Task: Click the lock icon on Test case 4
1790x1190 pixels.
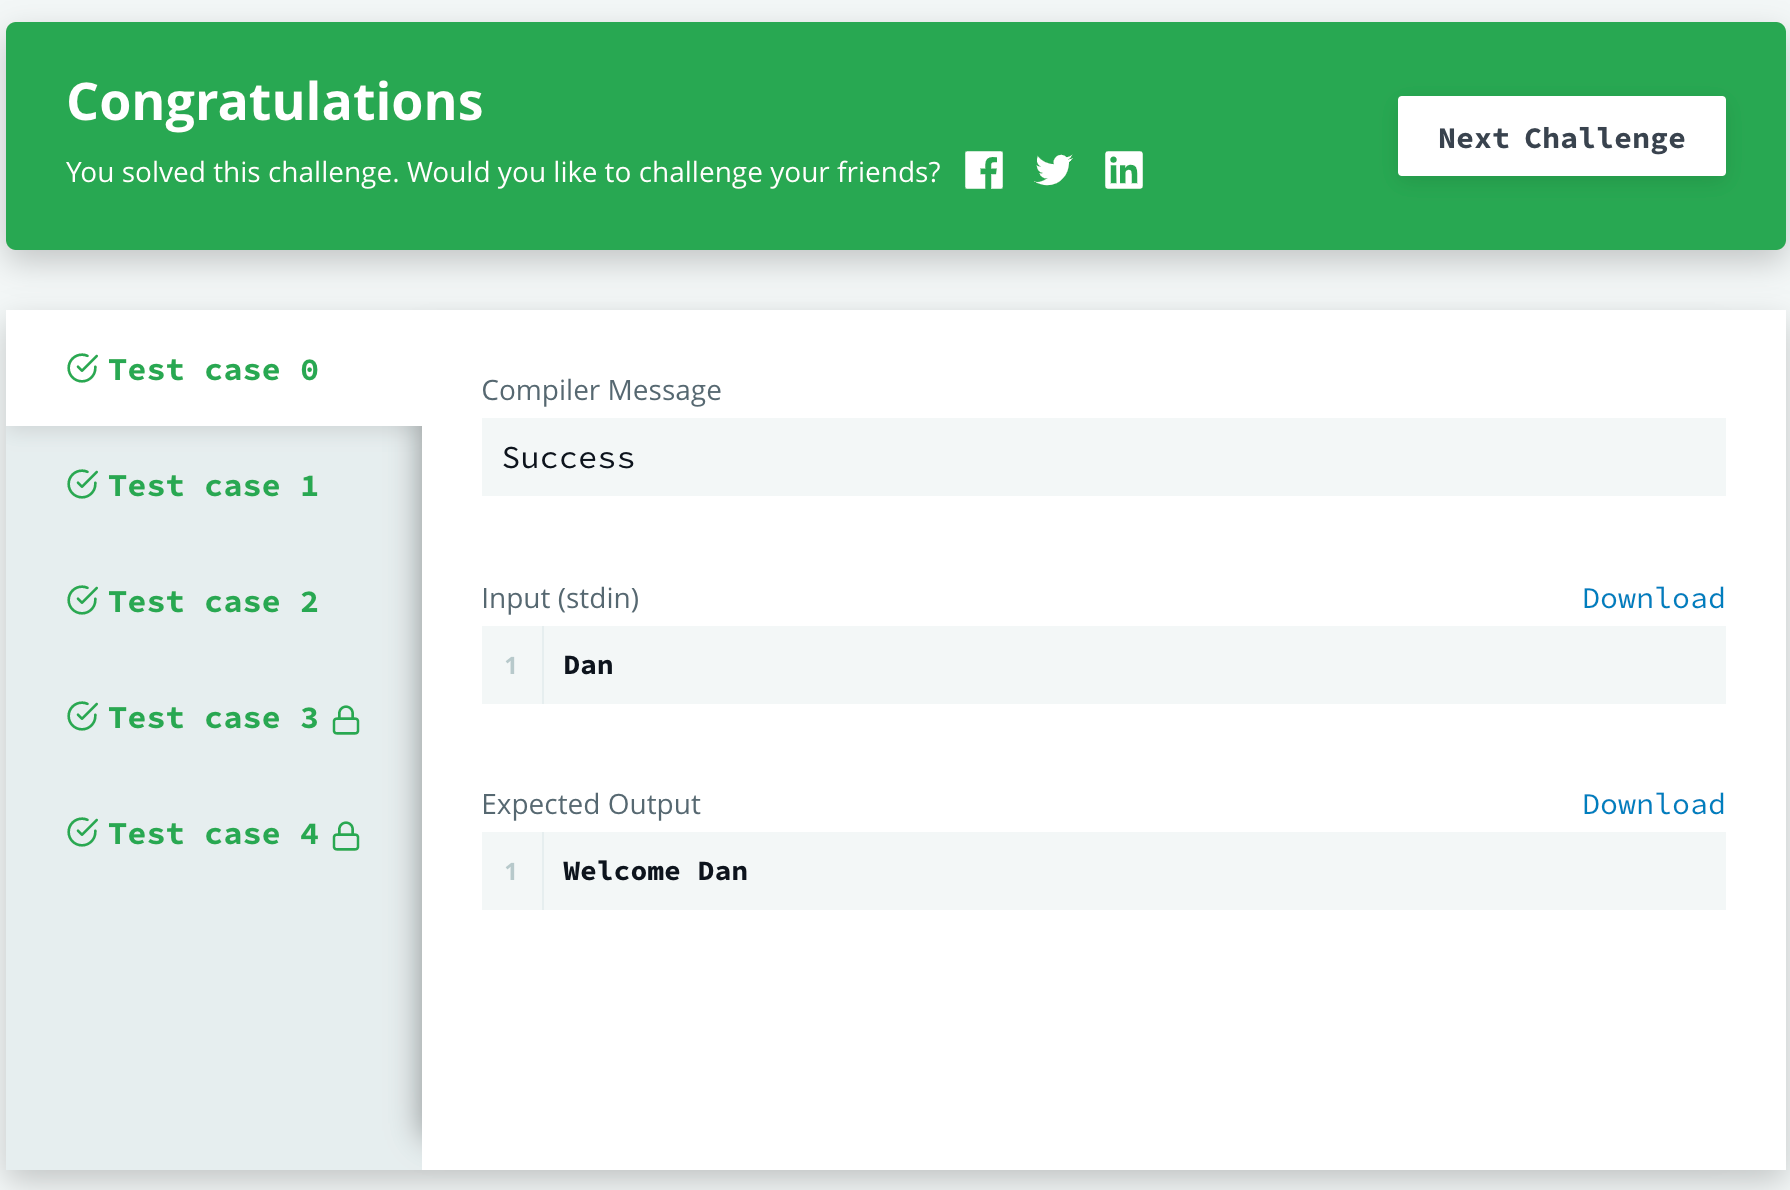Action: point(346,836)
